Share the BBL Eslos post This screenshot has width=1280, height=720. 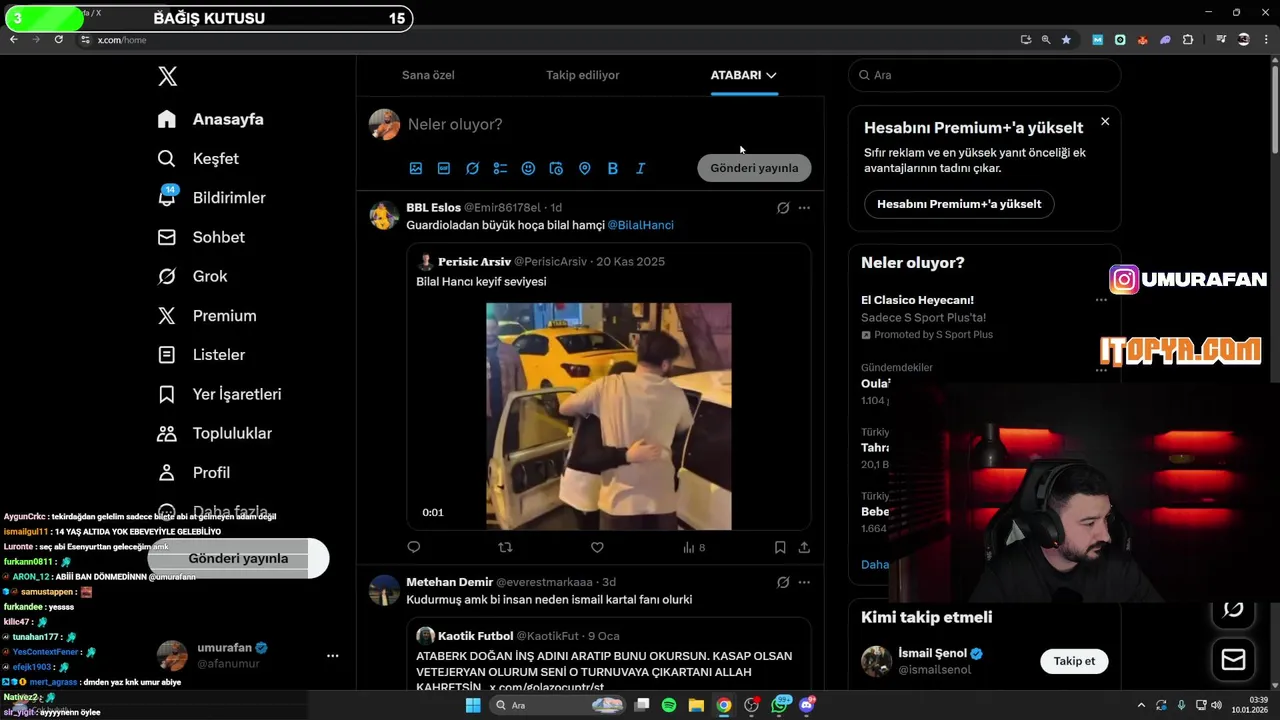804,547
